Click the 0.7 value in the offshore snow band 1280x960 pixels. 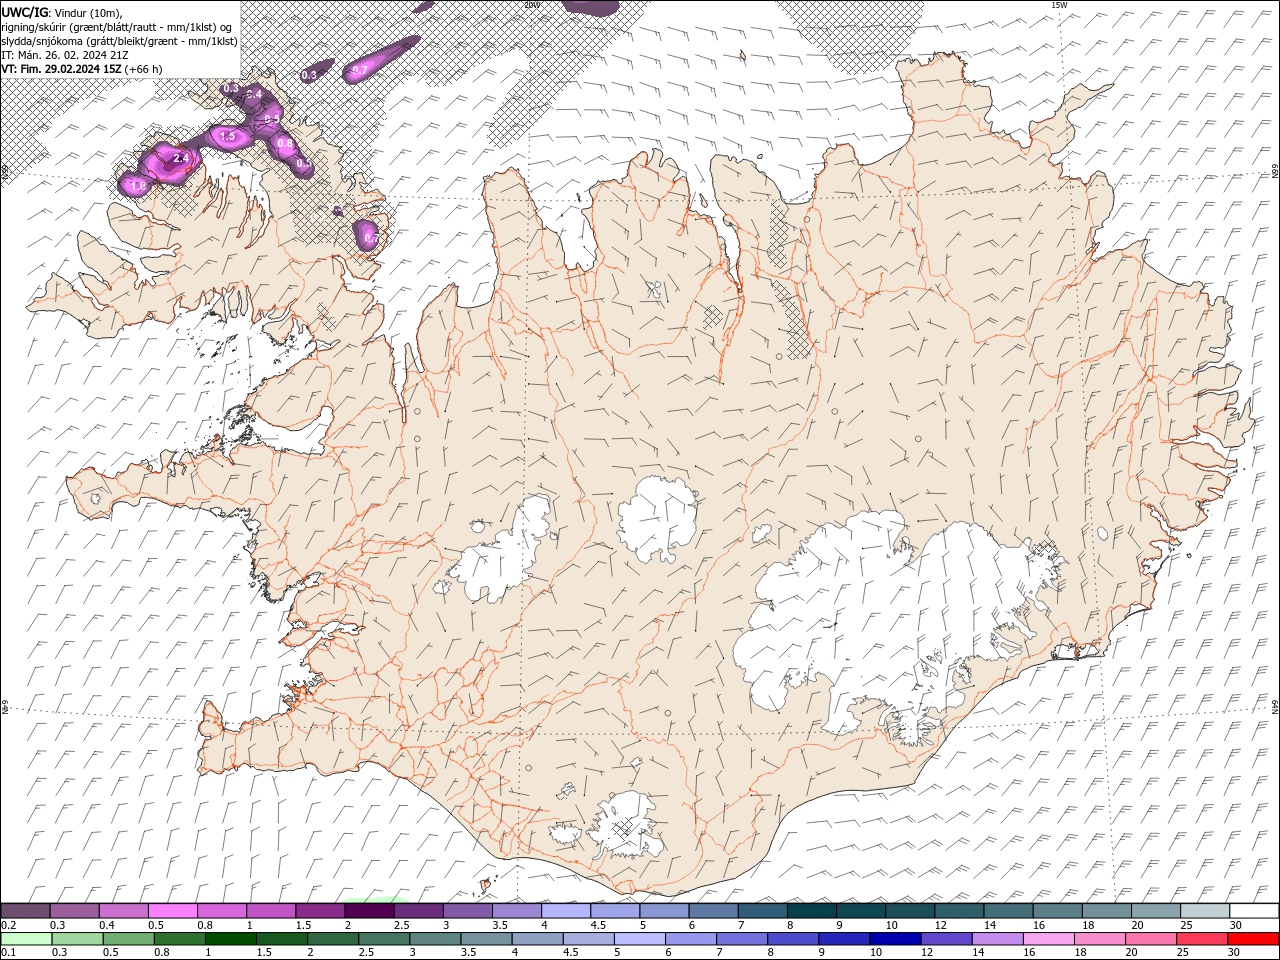(360, 69)
